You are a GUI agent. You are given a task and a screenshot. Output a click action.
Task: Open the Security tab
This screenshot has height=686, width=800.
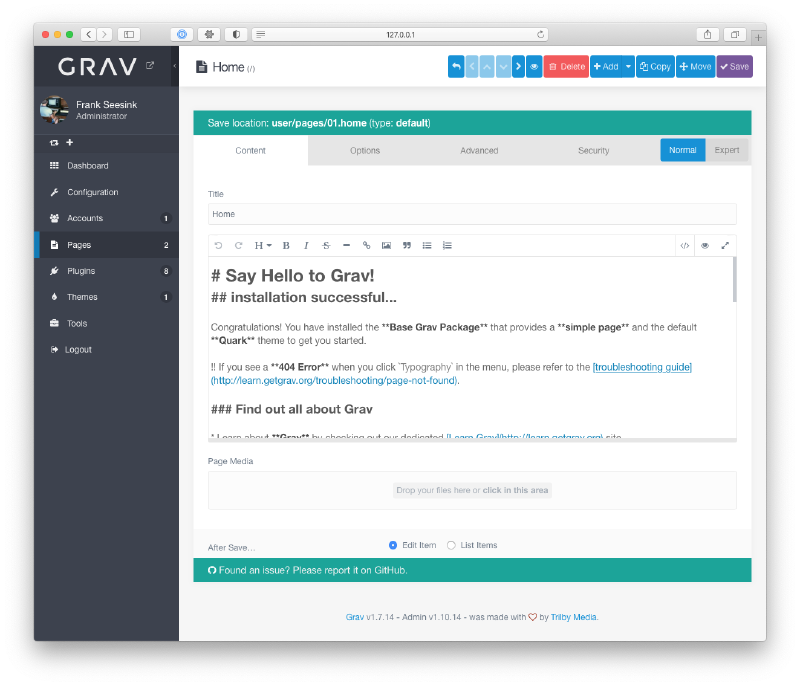(x=593, y=150)
